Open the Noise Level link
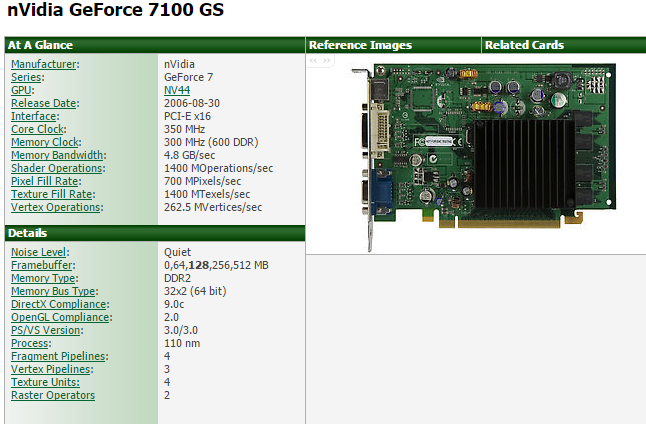 39,252
